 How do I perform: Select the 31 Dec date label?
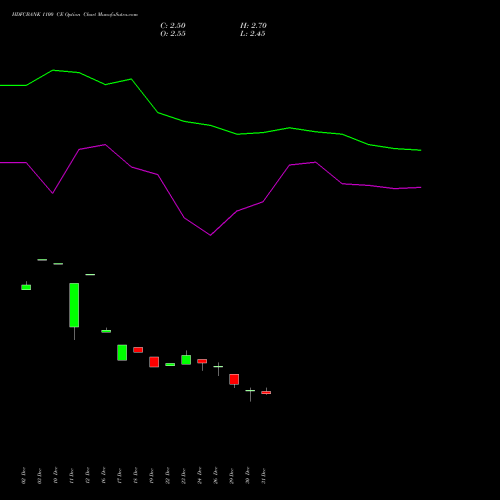click(x=263, y=476)
